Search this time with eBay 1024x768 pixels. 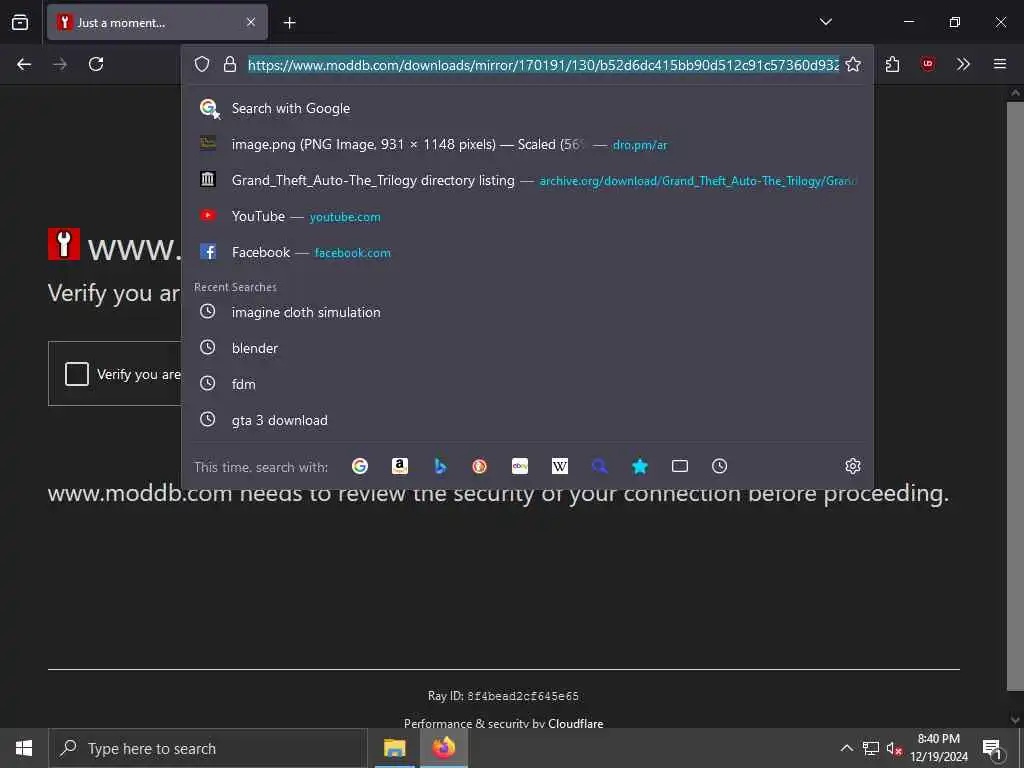click(520, 466)
